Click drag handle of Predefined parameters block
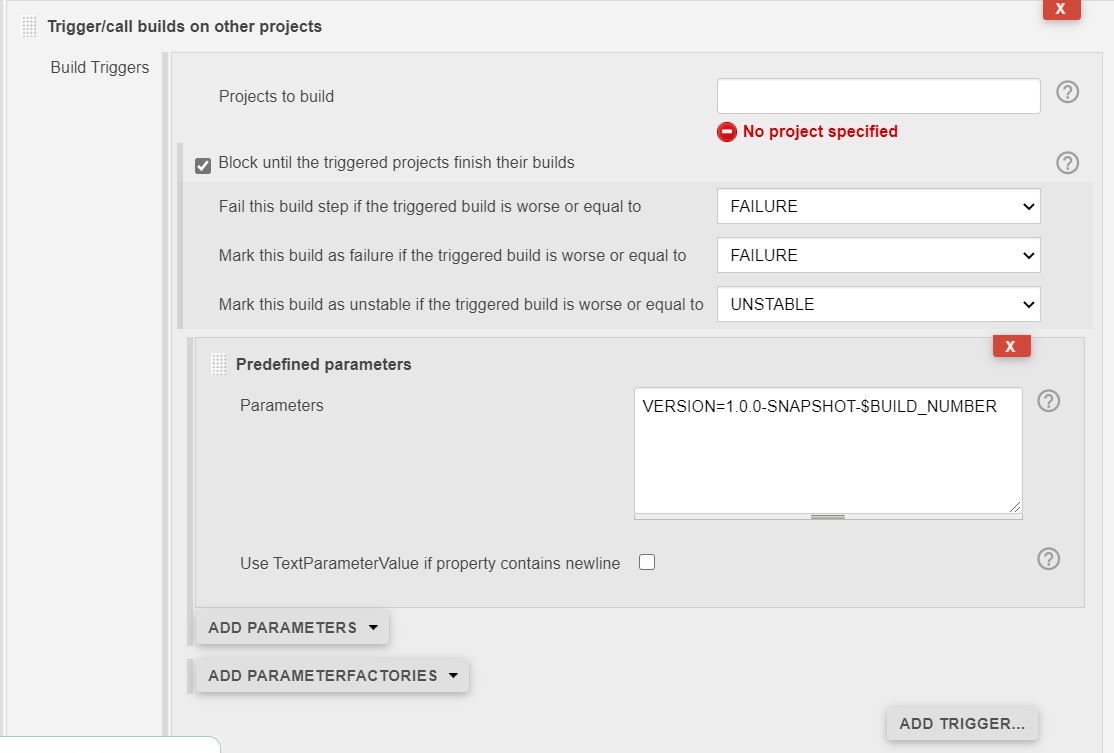This screenshot has width=1114, height=753. pyautogui.click(x=219, y=364)
